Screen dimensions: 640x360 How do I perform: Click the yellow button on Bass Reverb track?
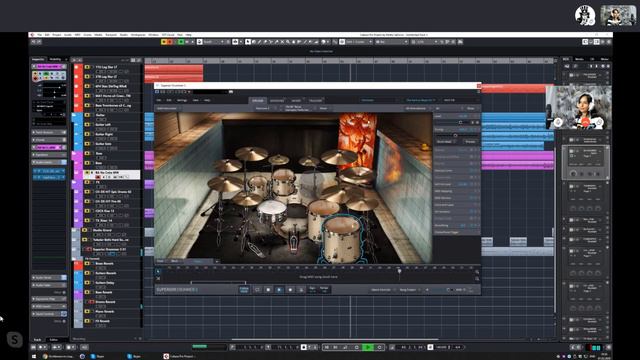click(x=87, y=292)
